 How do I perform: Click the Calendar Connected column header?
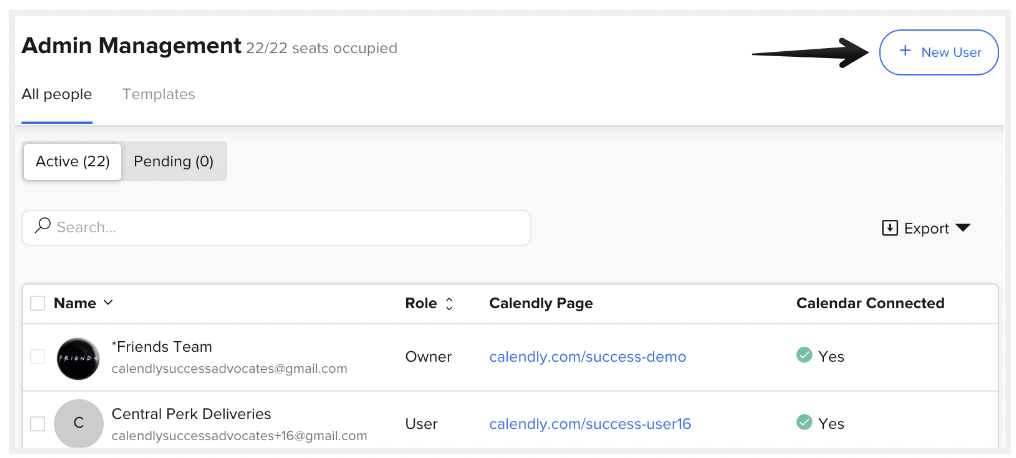870,303
